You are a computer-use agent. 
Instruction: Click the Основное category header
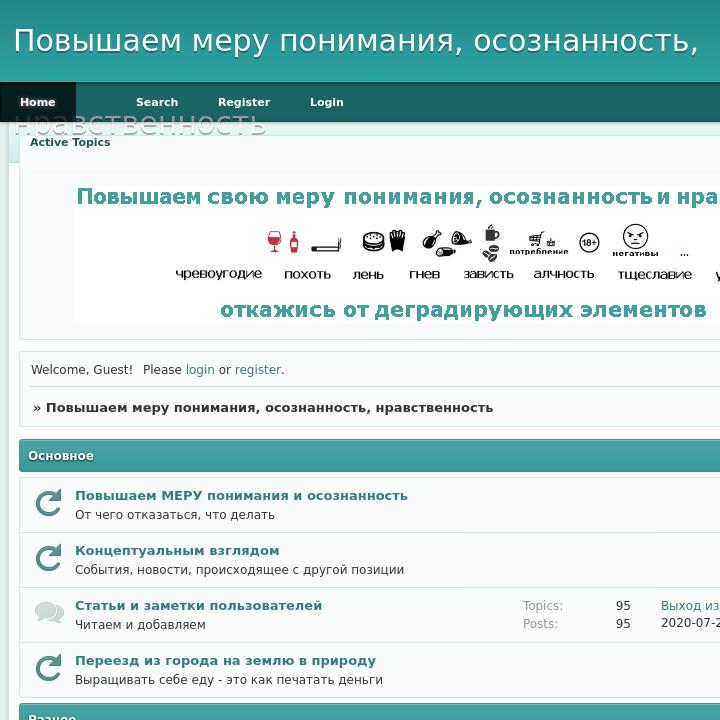[x=61, y=456]
